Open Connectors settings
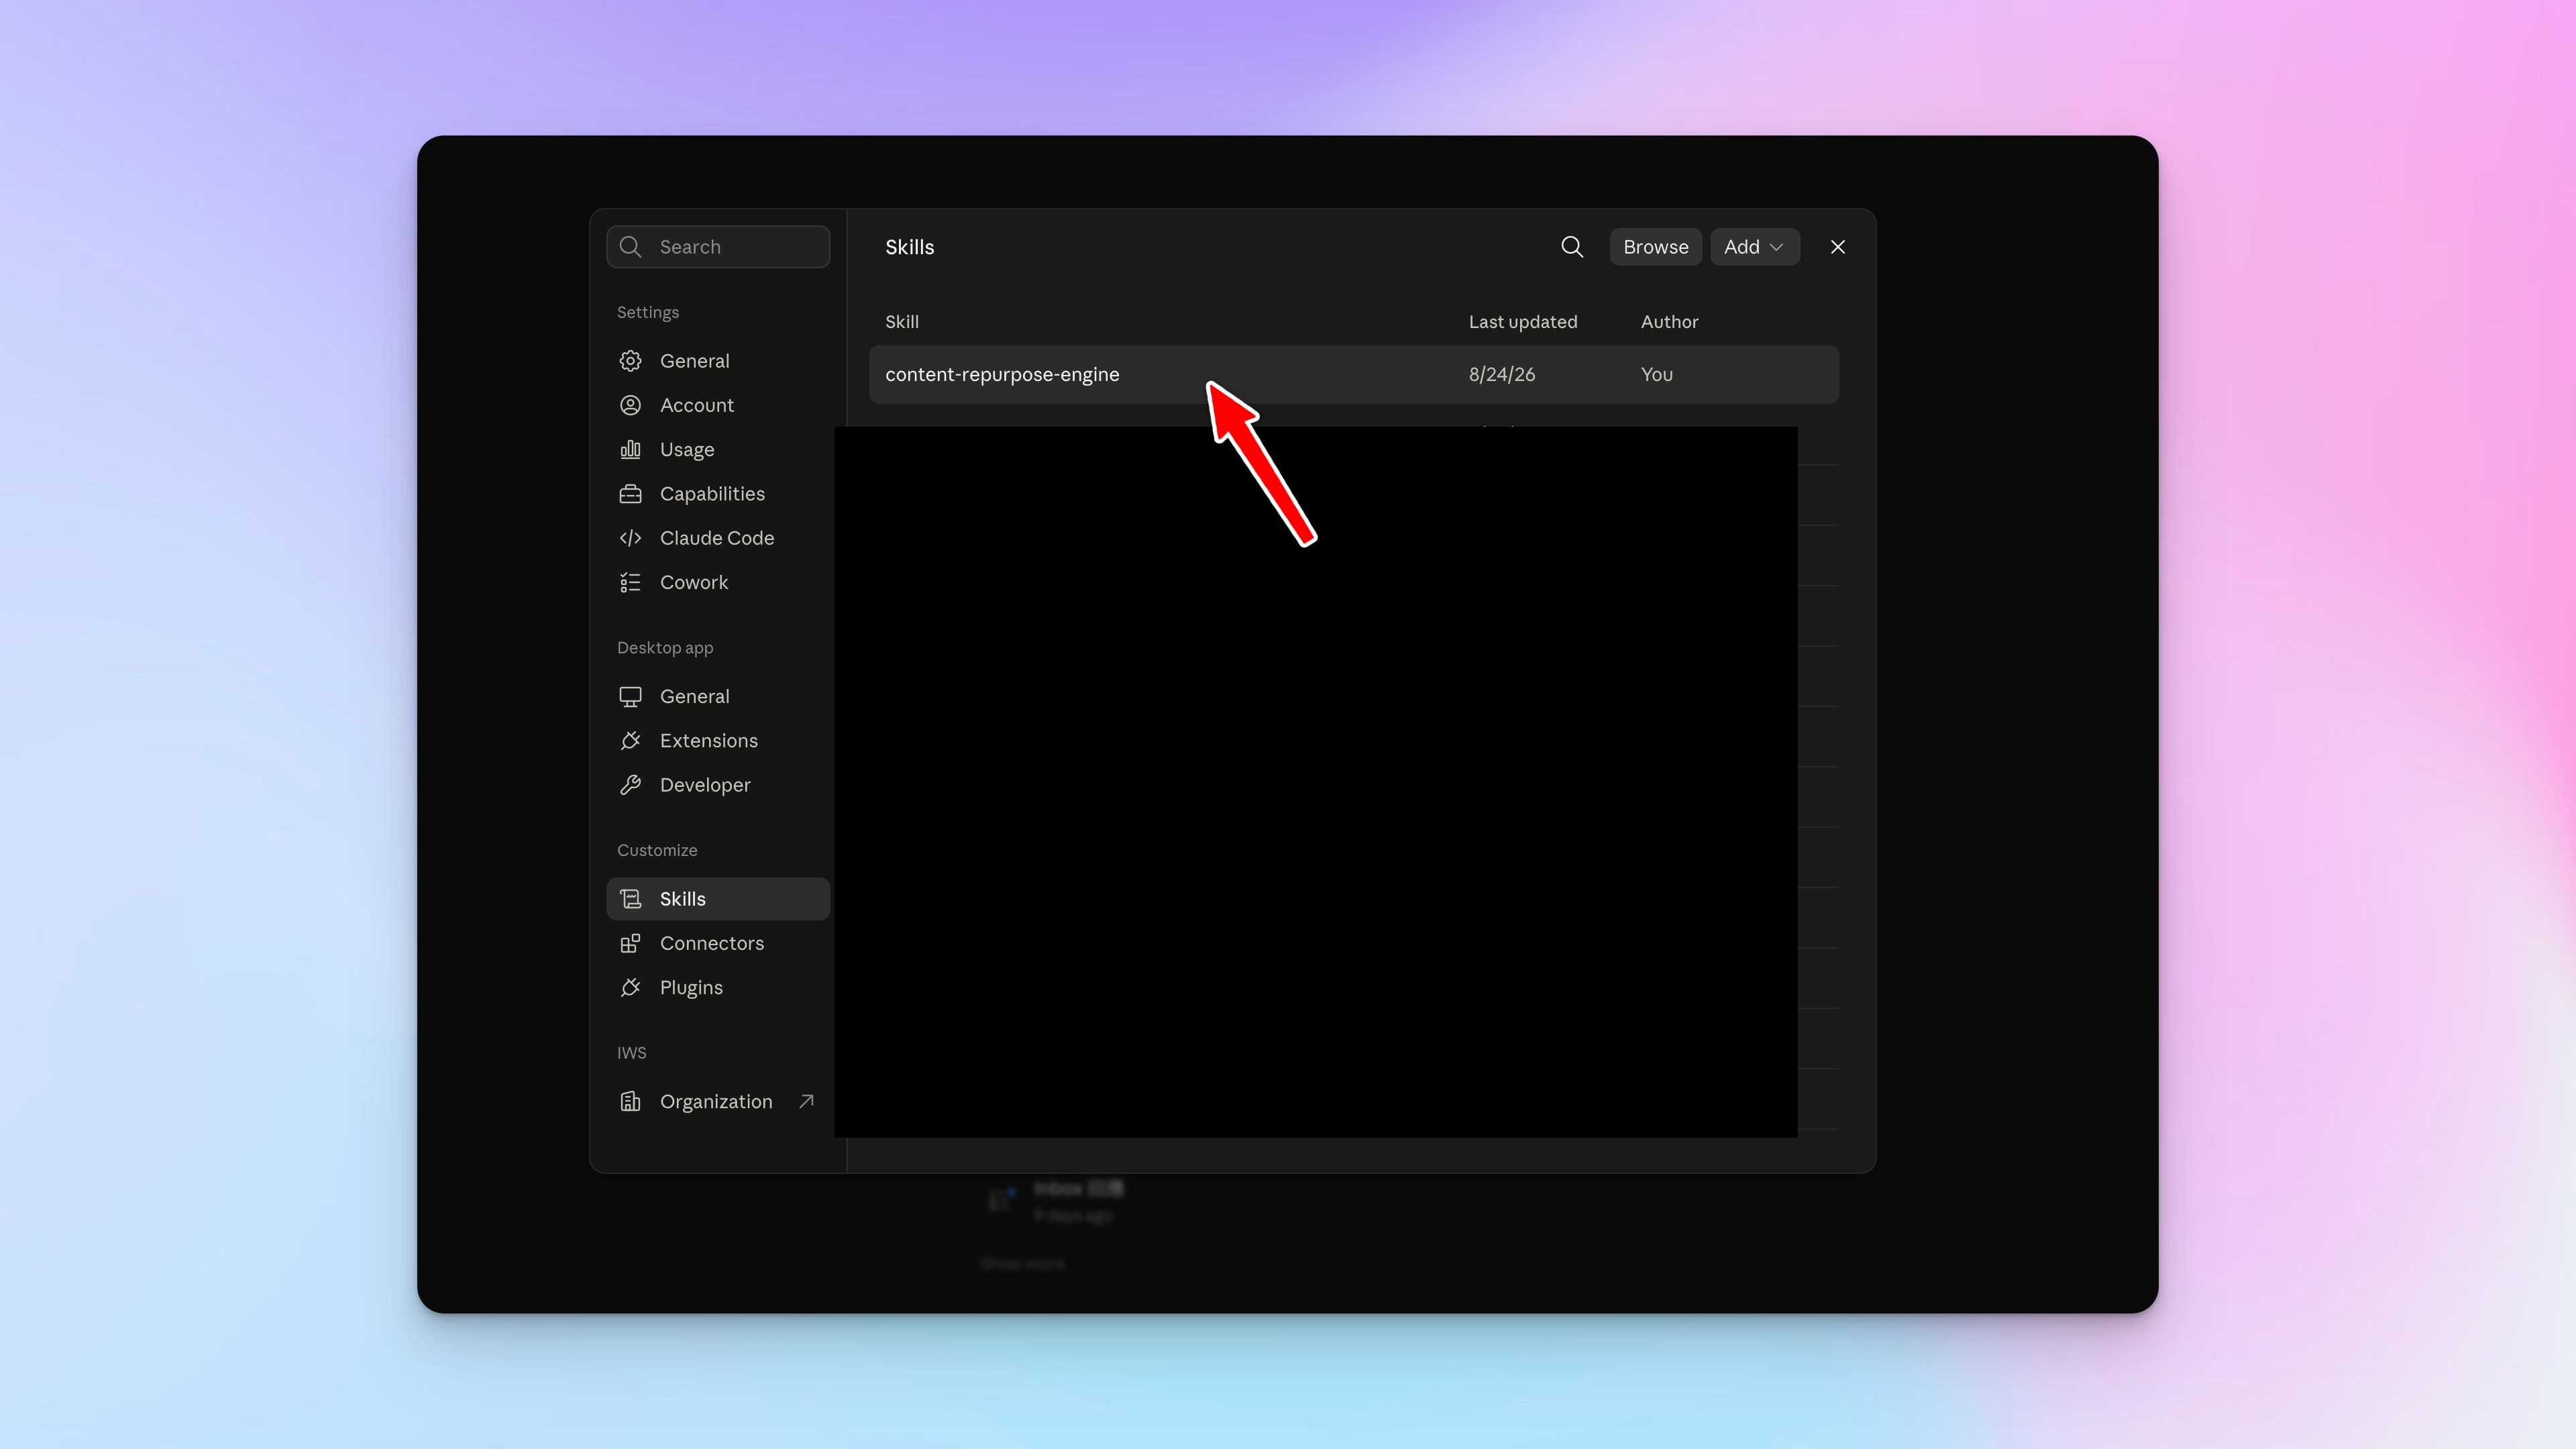 [711, 943]
